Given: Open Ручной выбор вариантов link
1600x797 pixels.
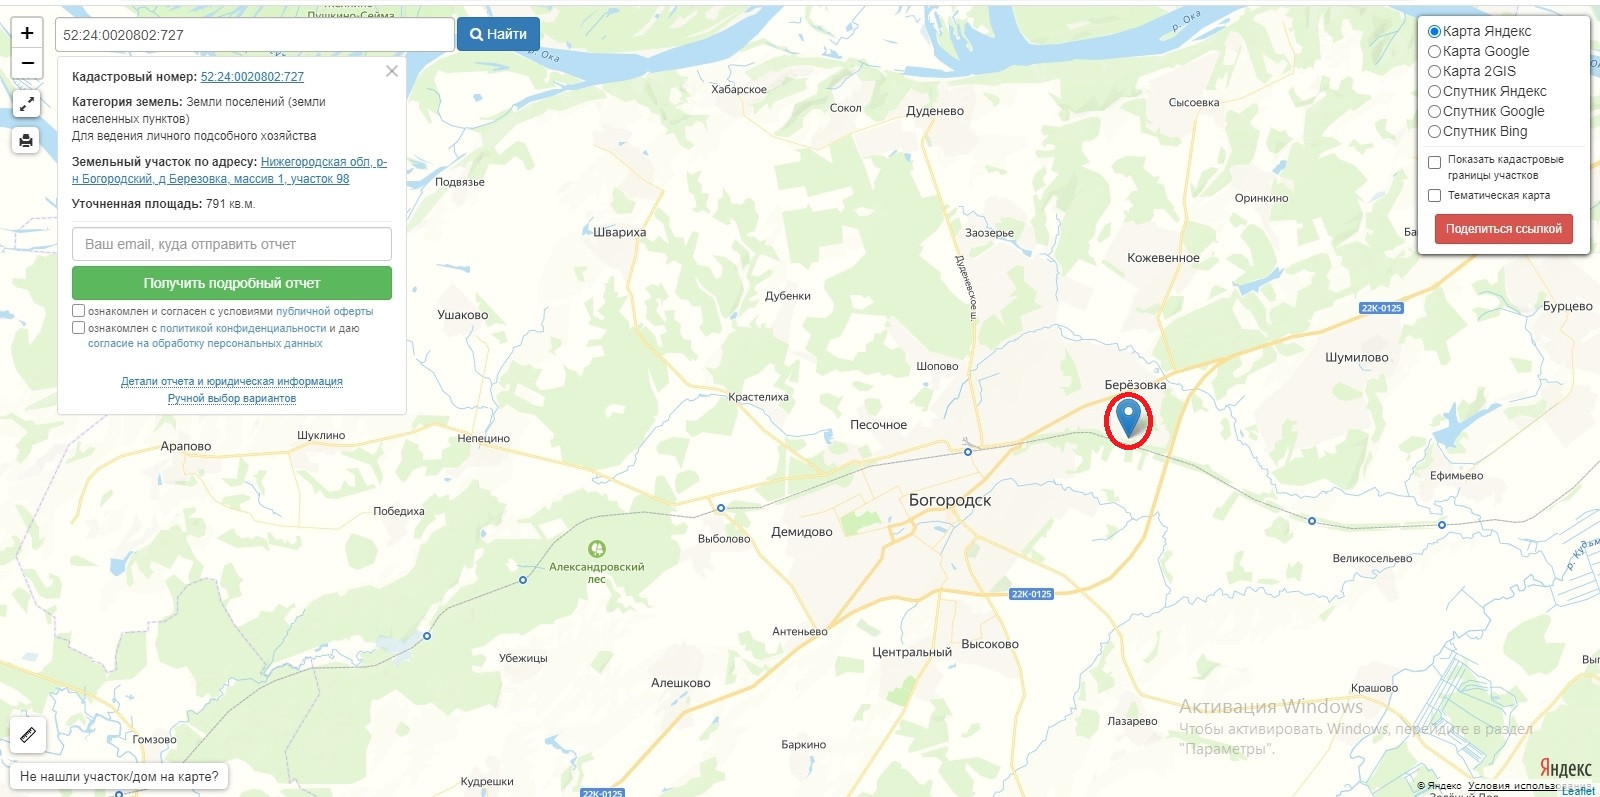Looking at the screenshot, I should 232,398.
